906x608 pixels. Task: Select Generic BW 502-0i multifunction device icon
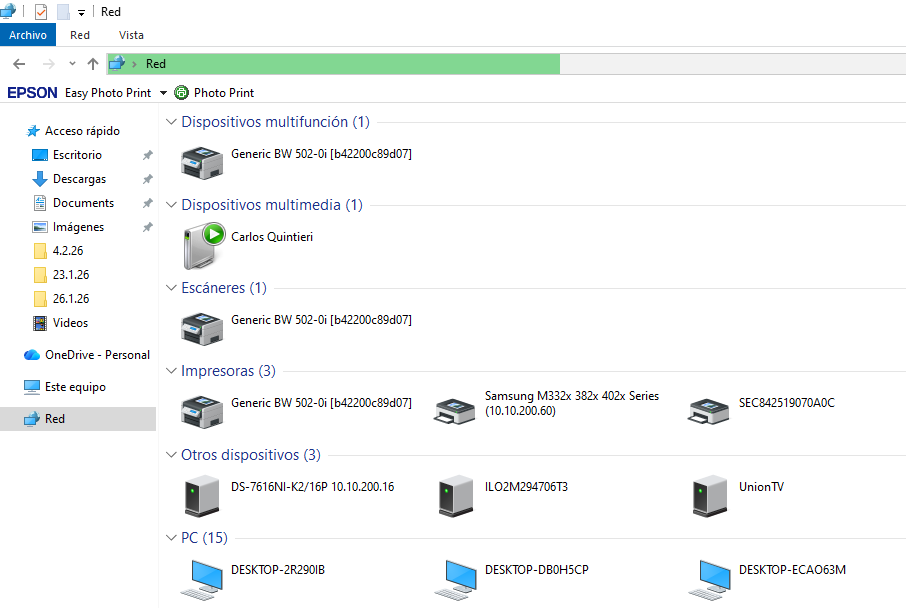(202, 163)
